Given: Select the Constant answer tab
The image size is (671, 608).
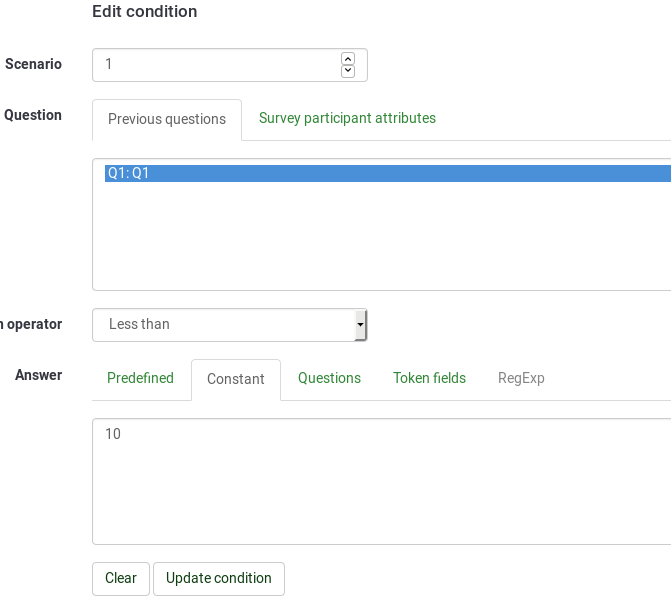Looking at the screenshot, I should pyautogui.click(x=236, y=379).
